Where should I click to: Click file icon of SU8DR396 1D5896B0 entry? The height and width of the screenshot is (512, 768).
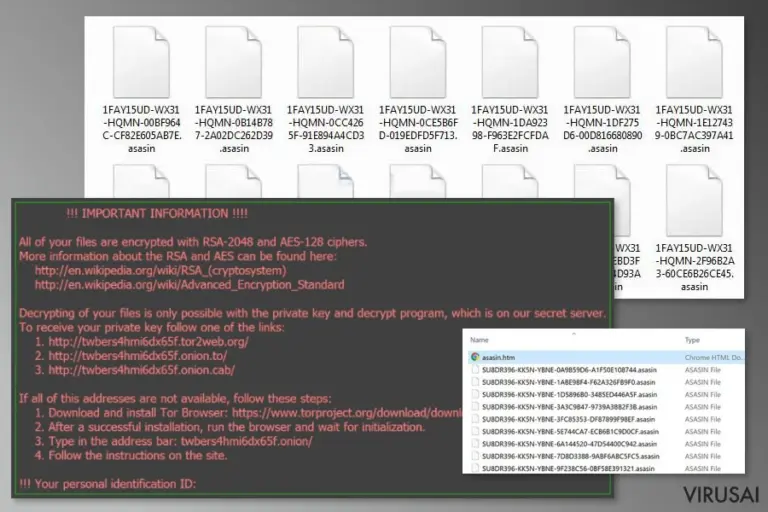click(x=475, y=394)
